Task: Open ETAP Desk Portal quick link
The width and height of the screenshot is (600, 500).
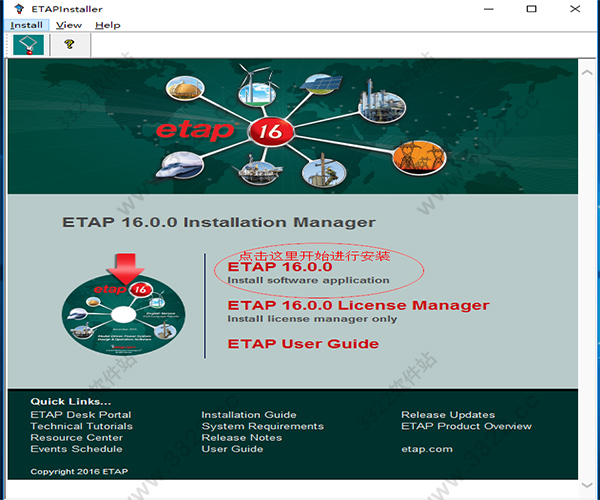Action: pos(81,415)
